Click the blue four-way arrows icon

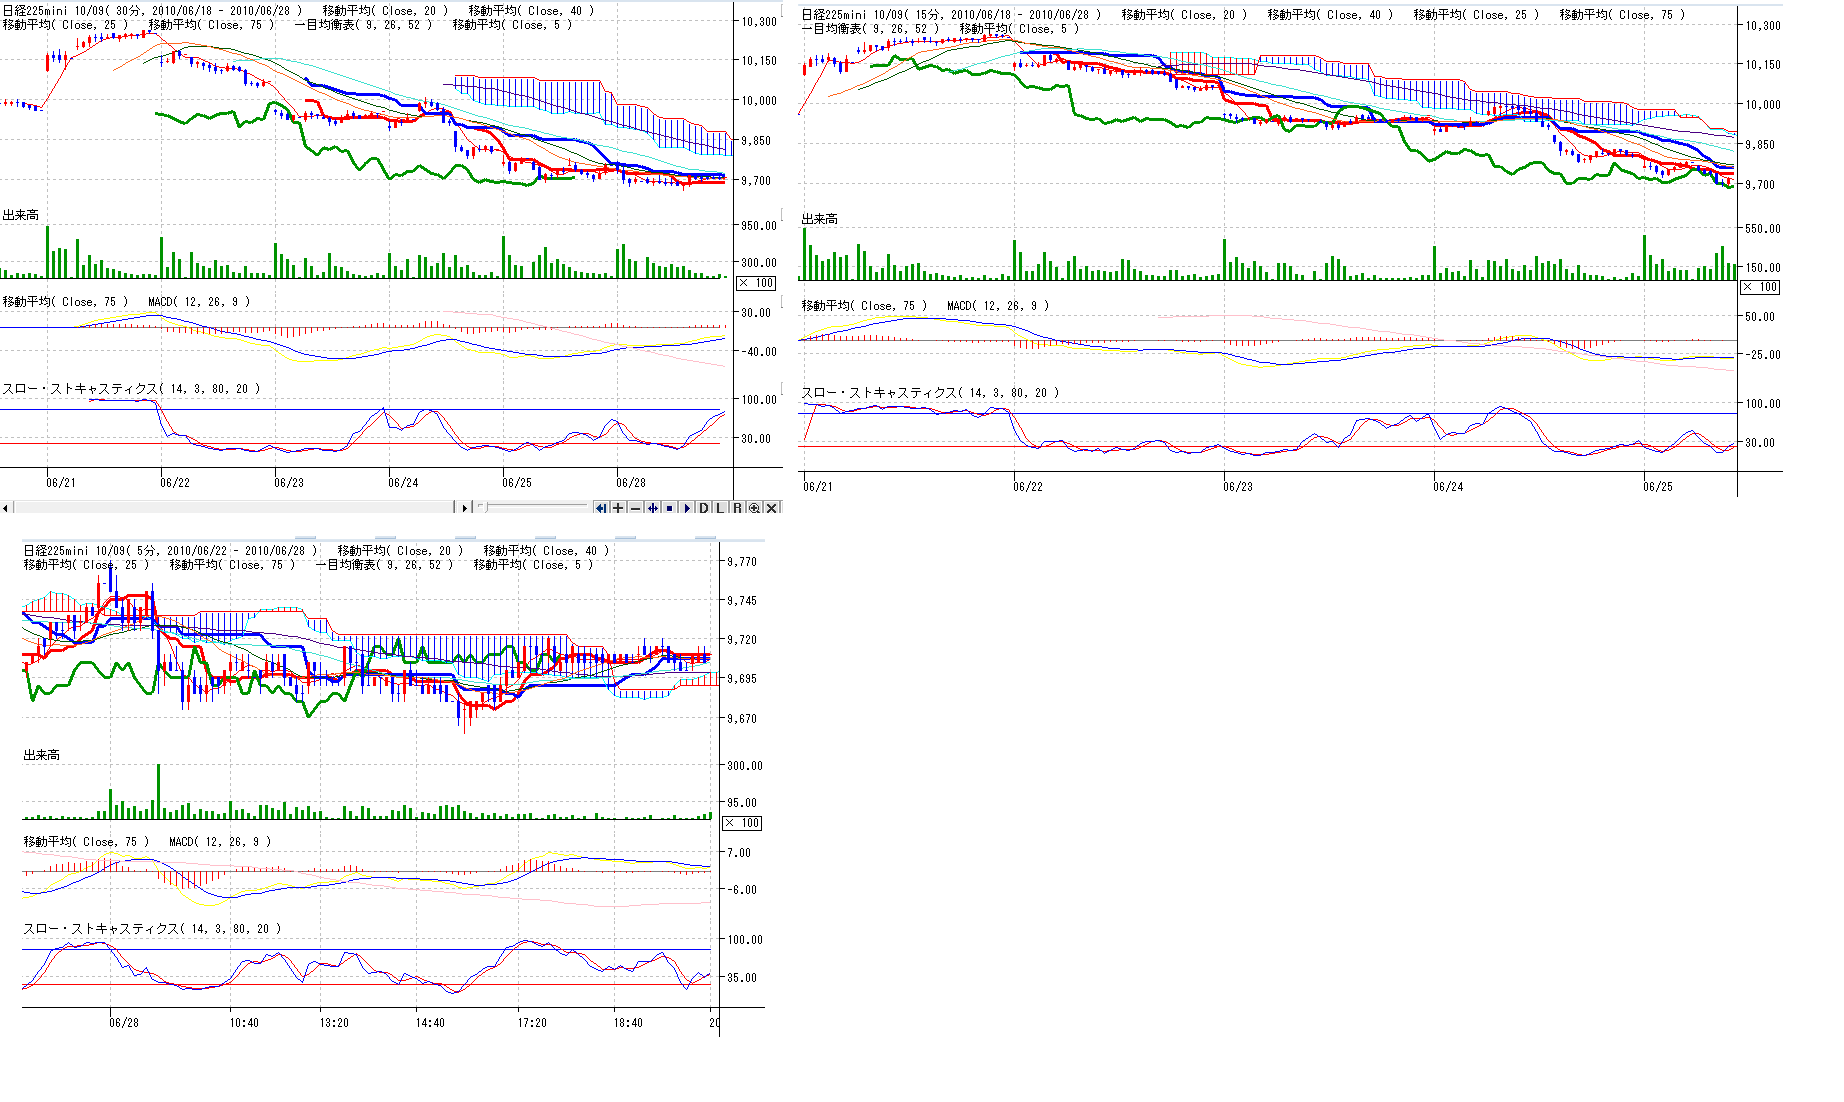pyautogui.click(x=652, y=508)
